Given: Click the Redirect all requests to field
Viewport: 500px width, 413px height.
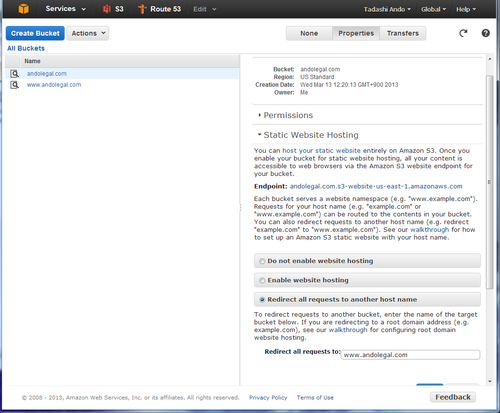Looking at the screenshot, I should [x=410, y=355].
